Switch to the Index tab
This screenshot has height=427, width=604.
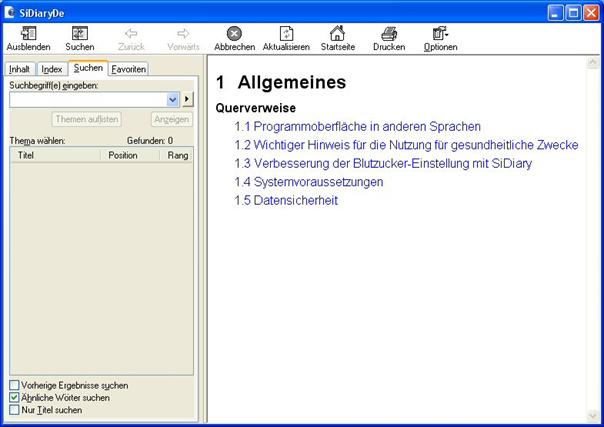[52, 69]
